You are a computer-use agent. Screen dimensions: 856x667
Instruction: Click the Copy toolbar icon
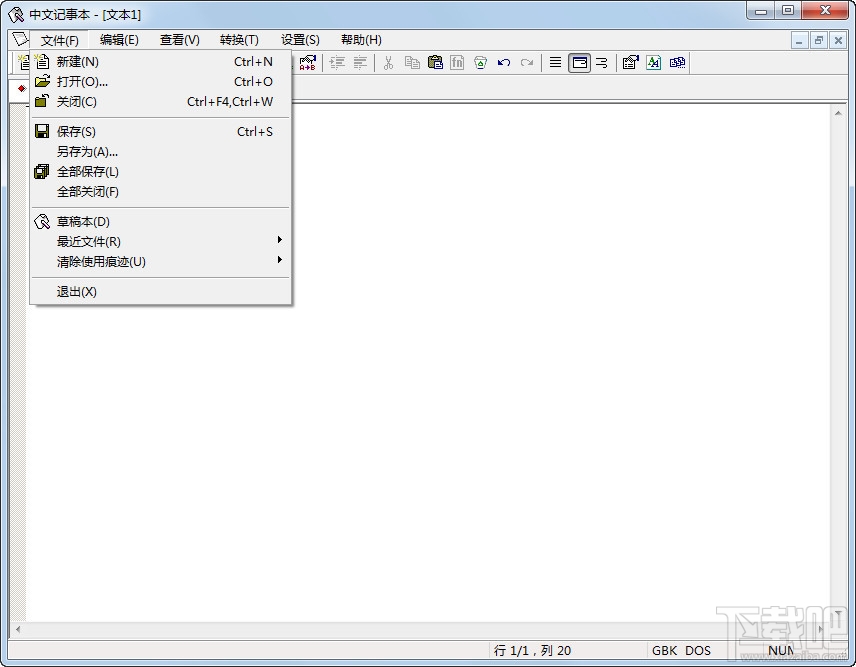pyautogui.click(x=412, y=63)
